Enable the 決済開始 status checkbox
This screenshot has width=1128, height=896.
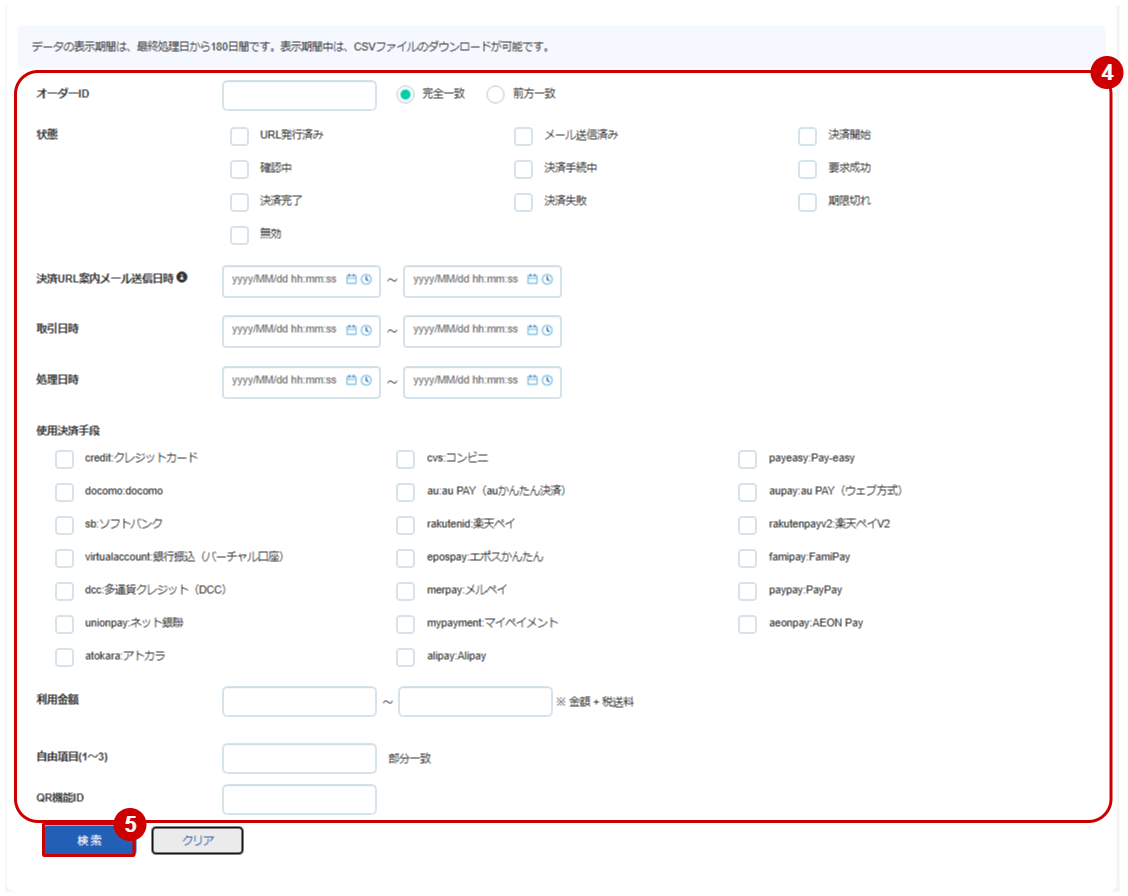pos(808,136)
